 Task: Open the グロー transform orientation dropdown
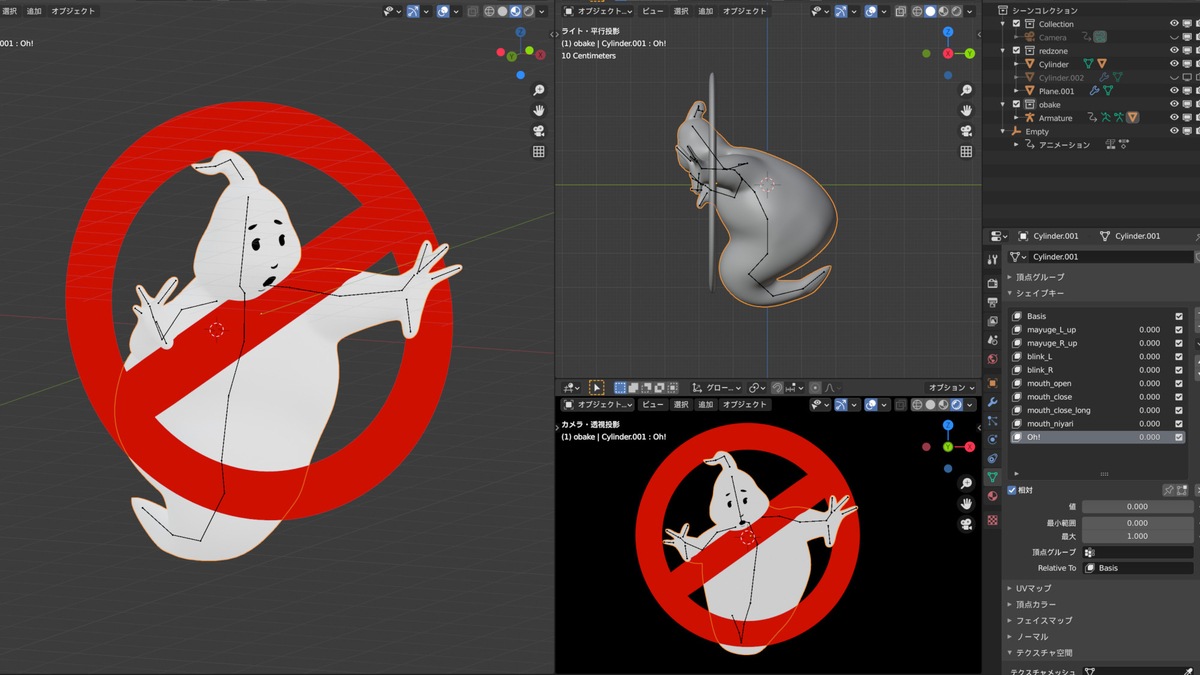716,388
